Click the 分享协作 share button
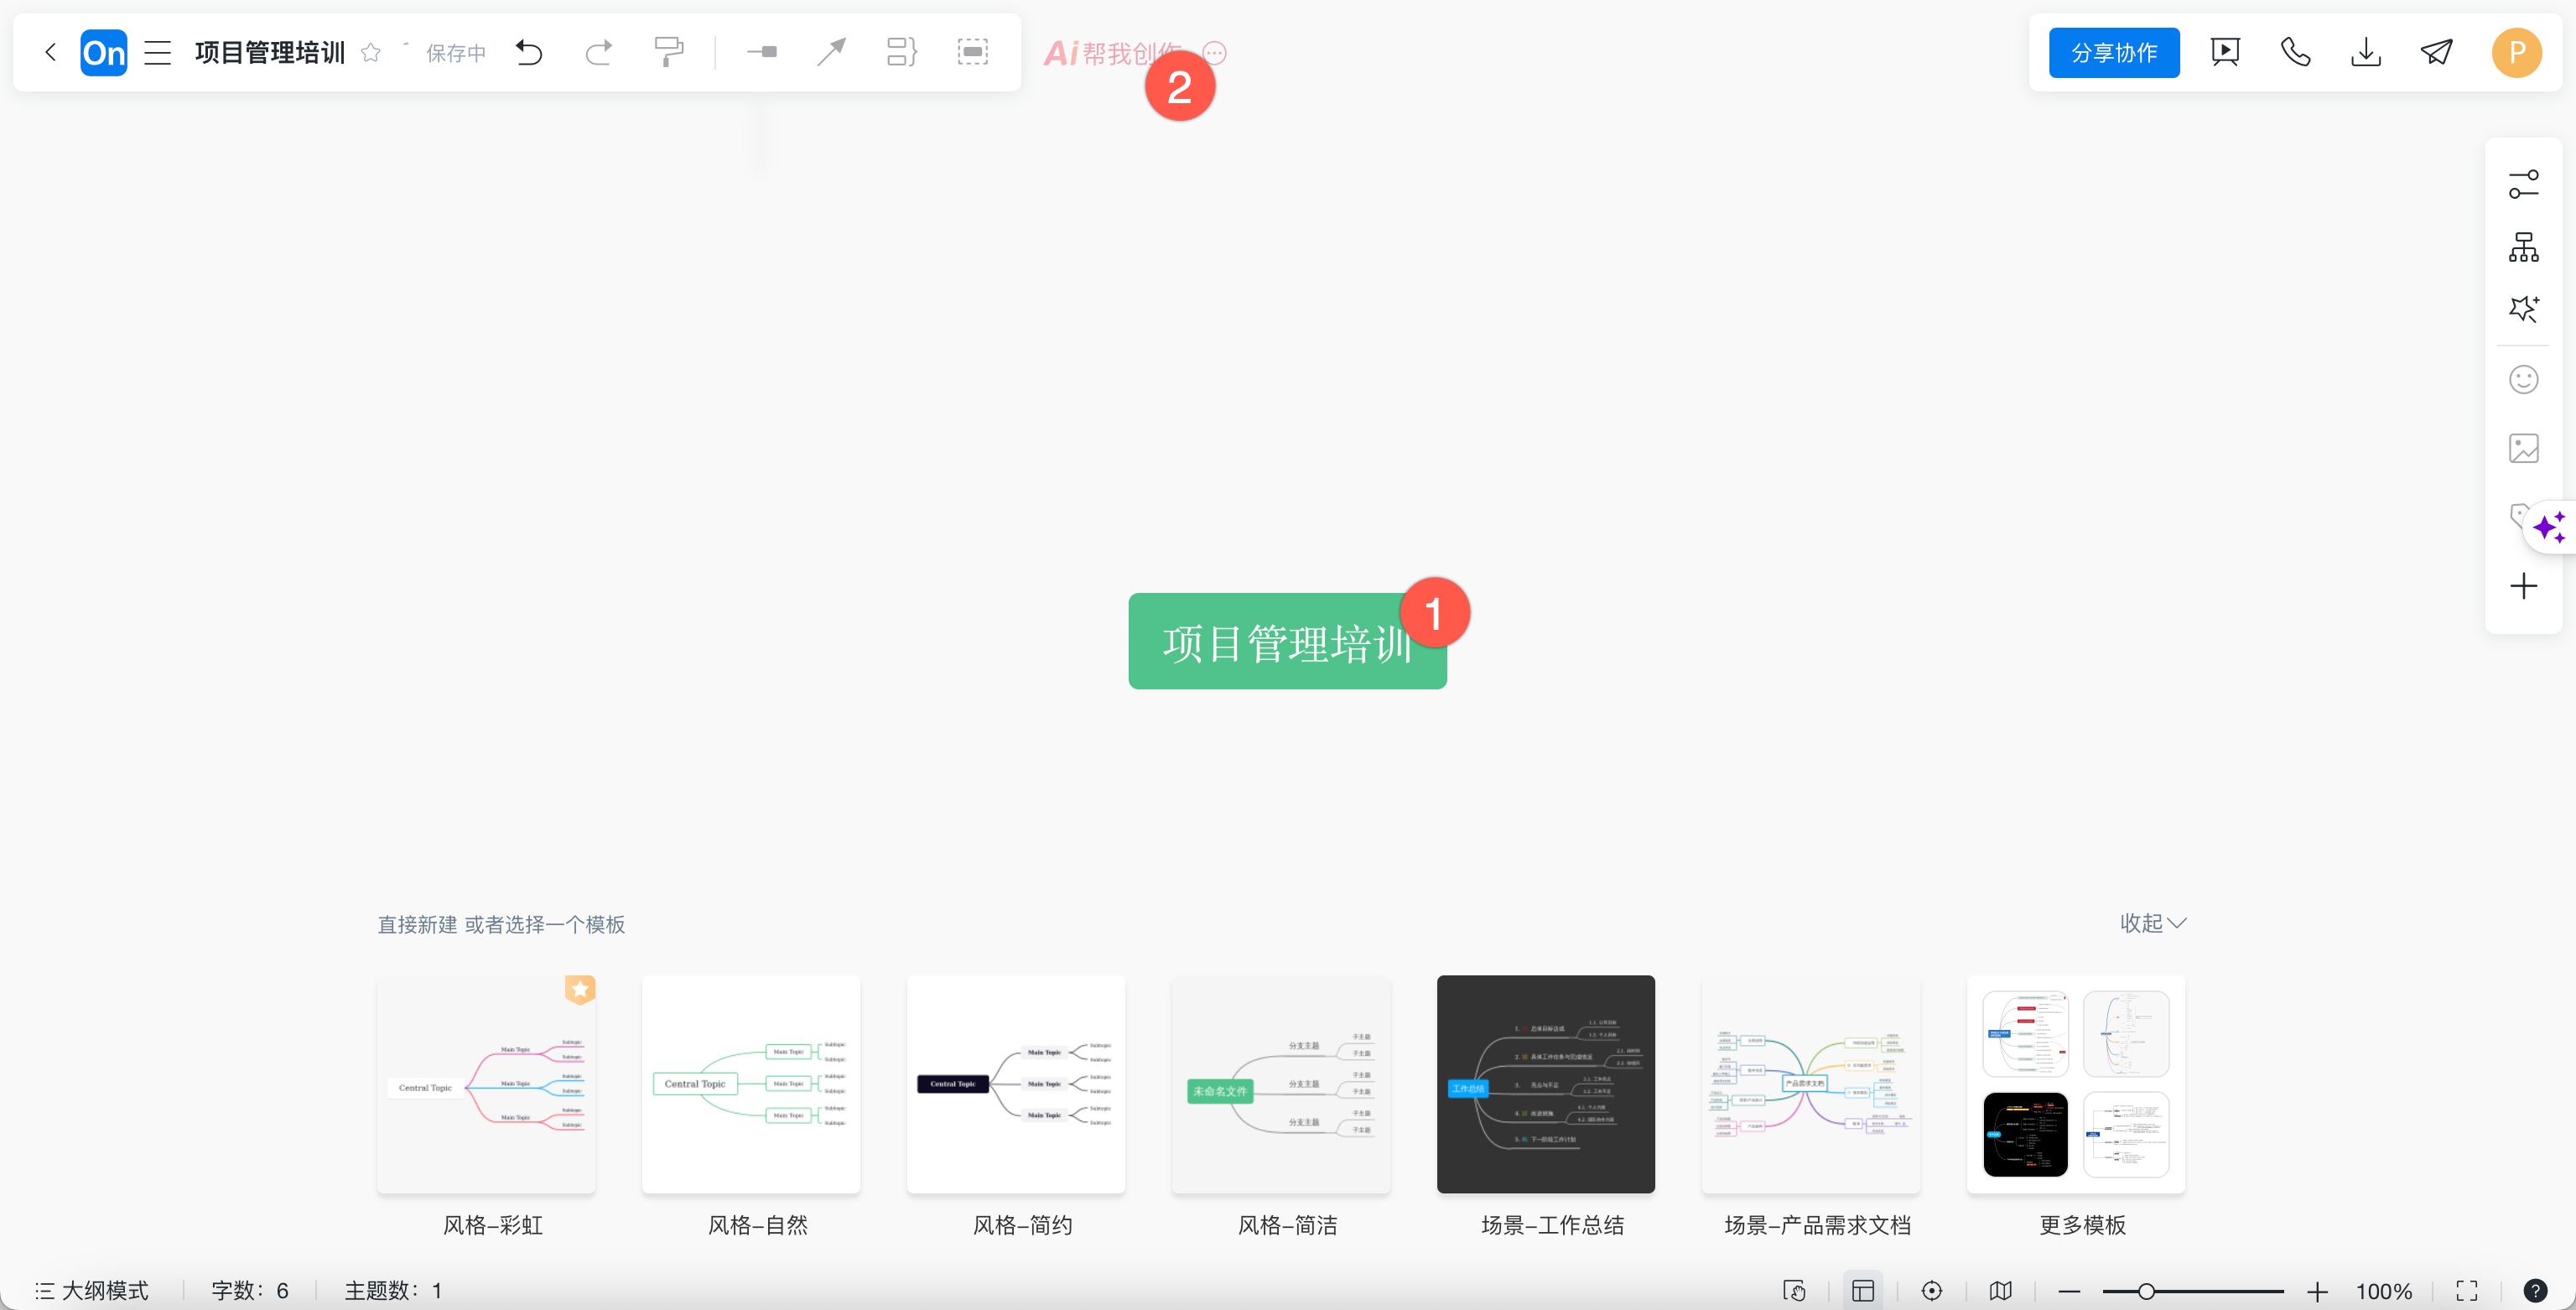This screenshot has height=1310, width=2576. pyautogui.click(x=2114, y=52)
